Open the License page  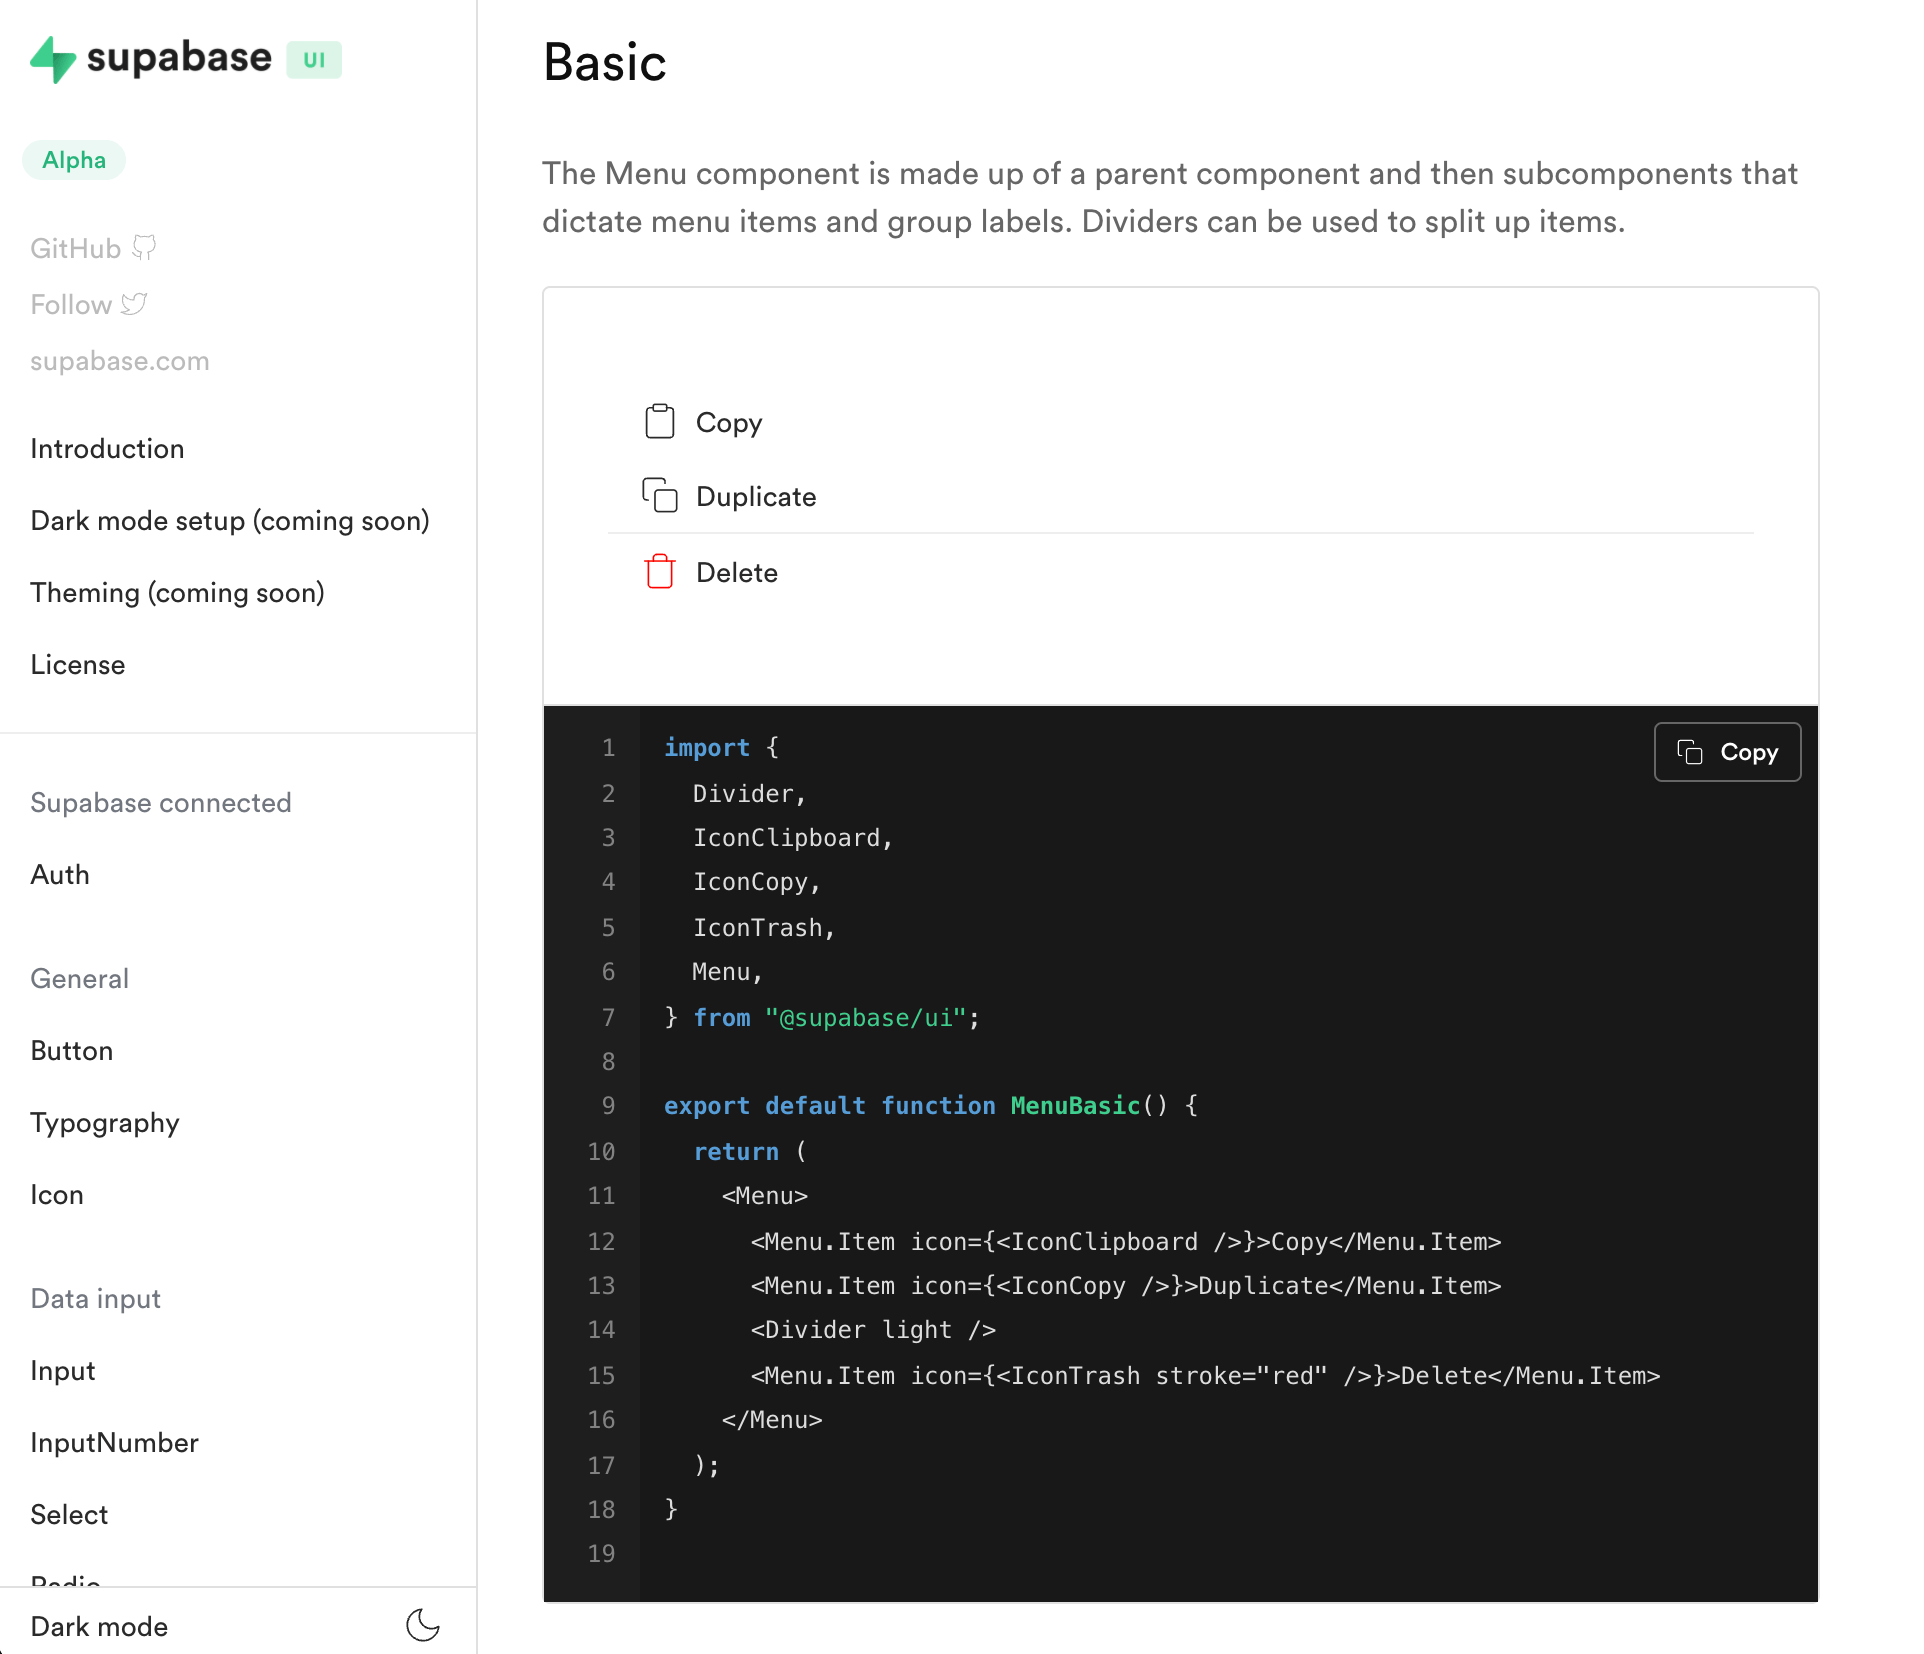point(77,665)
